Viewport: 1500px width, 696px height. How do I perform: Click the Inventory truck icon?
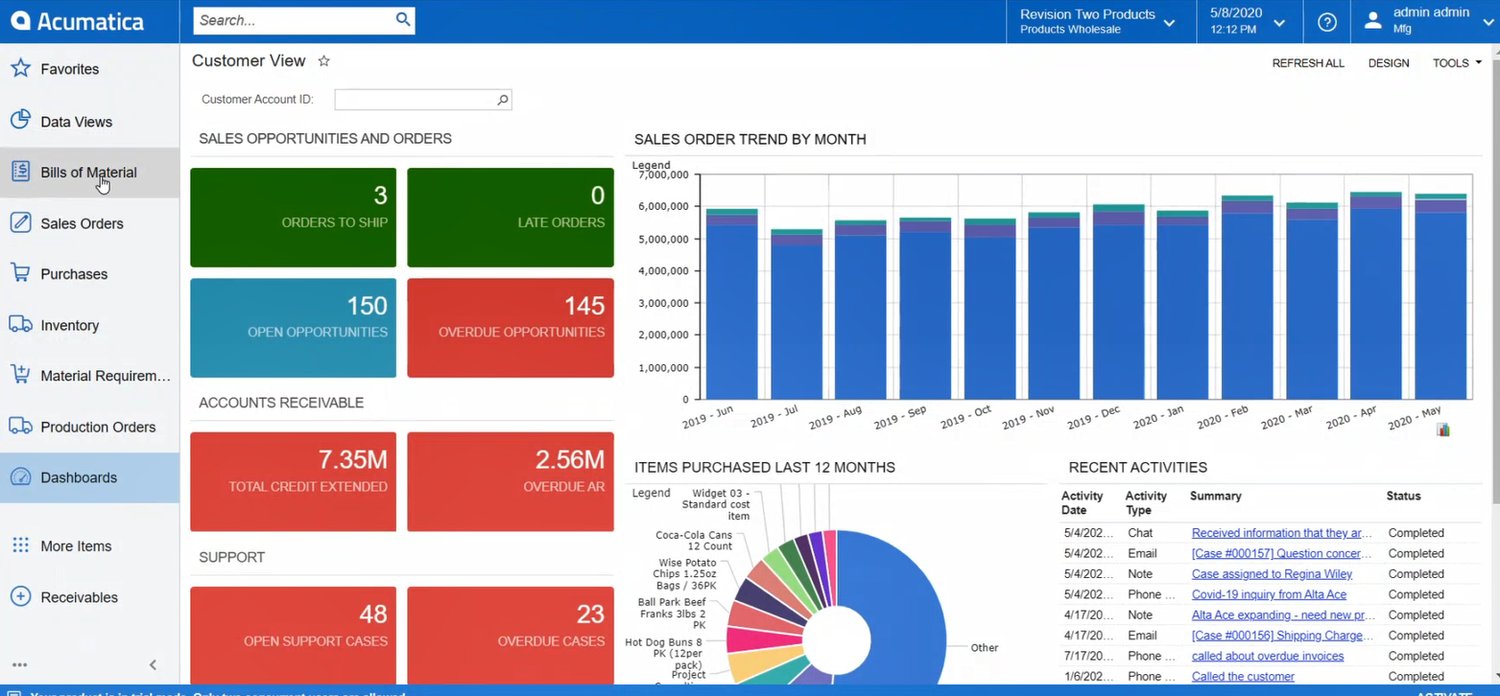(20, 325)
